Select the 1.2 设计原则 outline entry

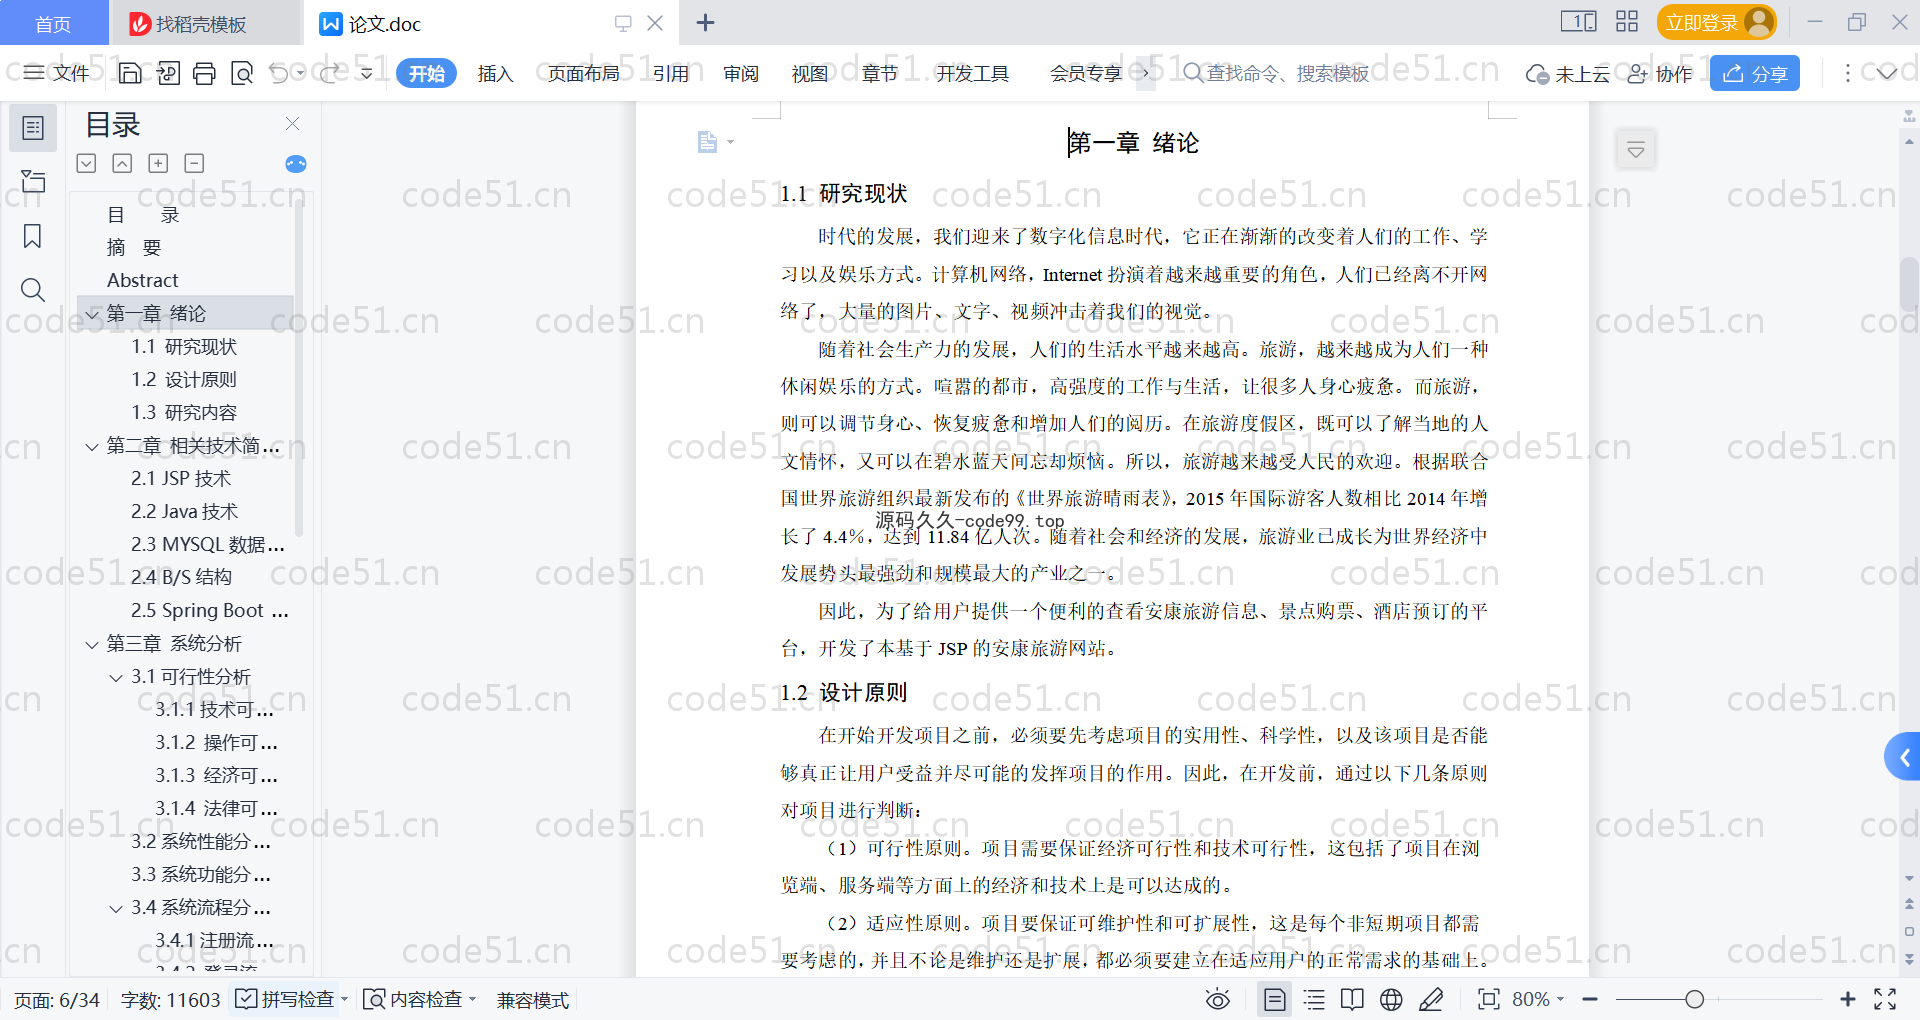coord(184,380)
